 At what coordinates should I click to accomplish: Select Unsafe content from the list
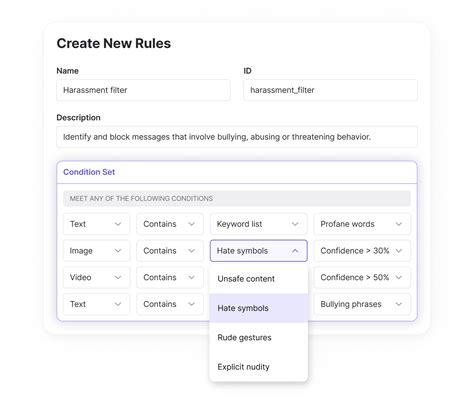[x=259, y=279]
